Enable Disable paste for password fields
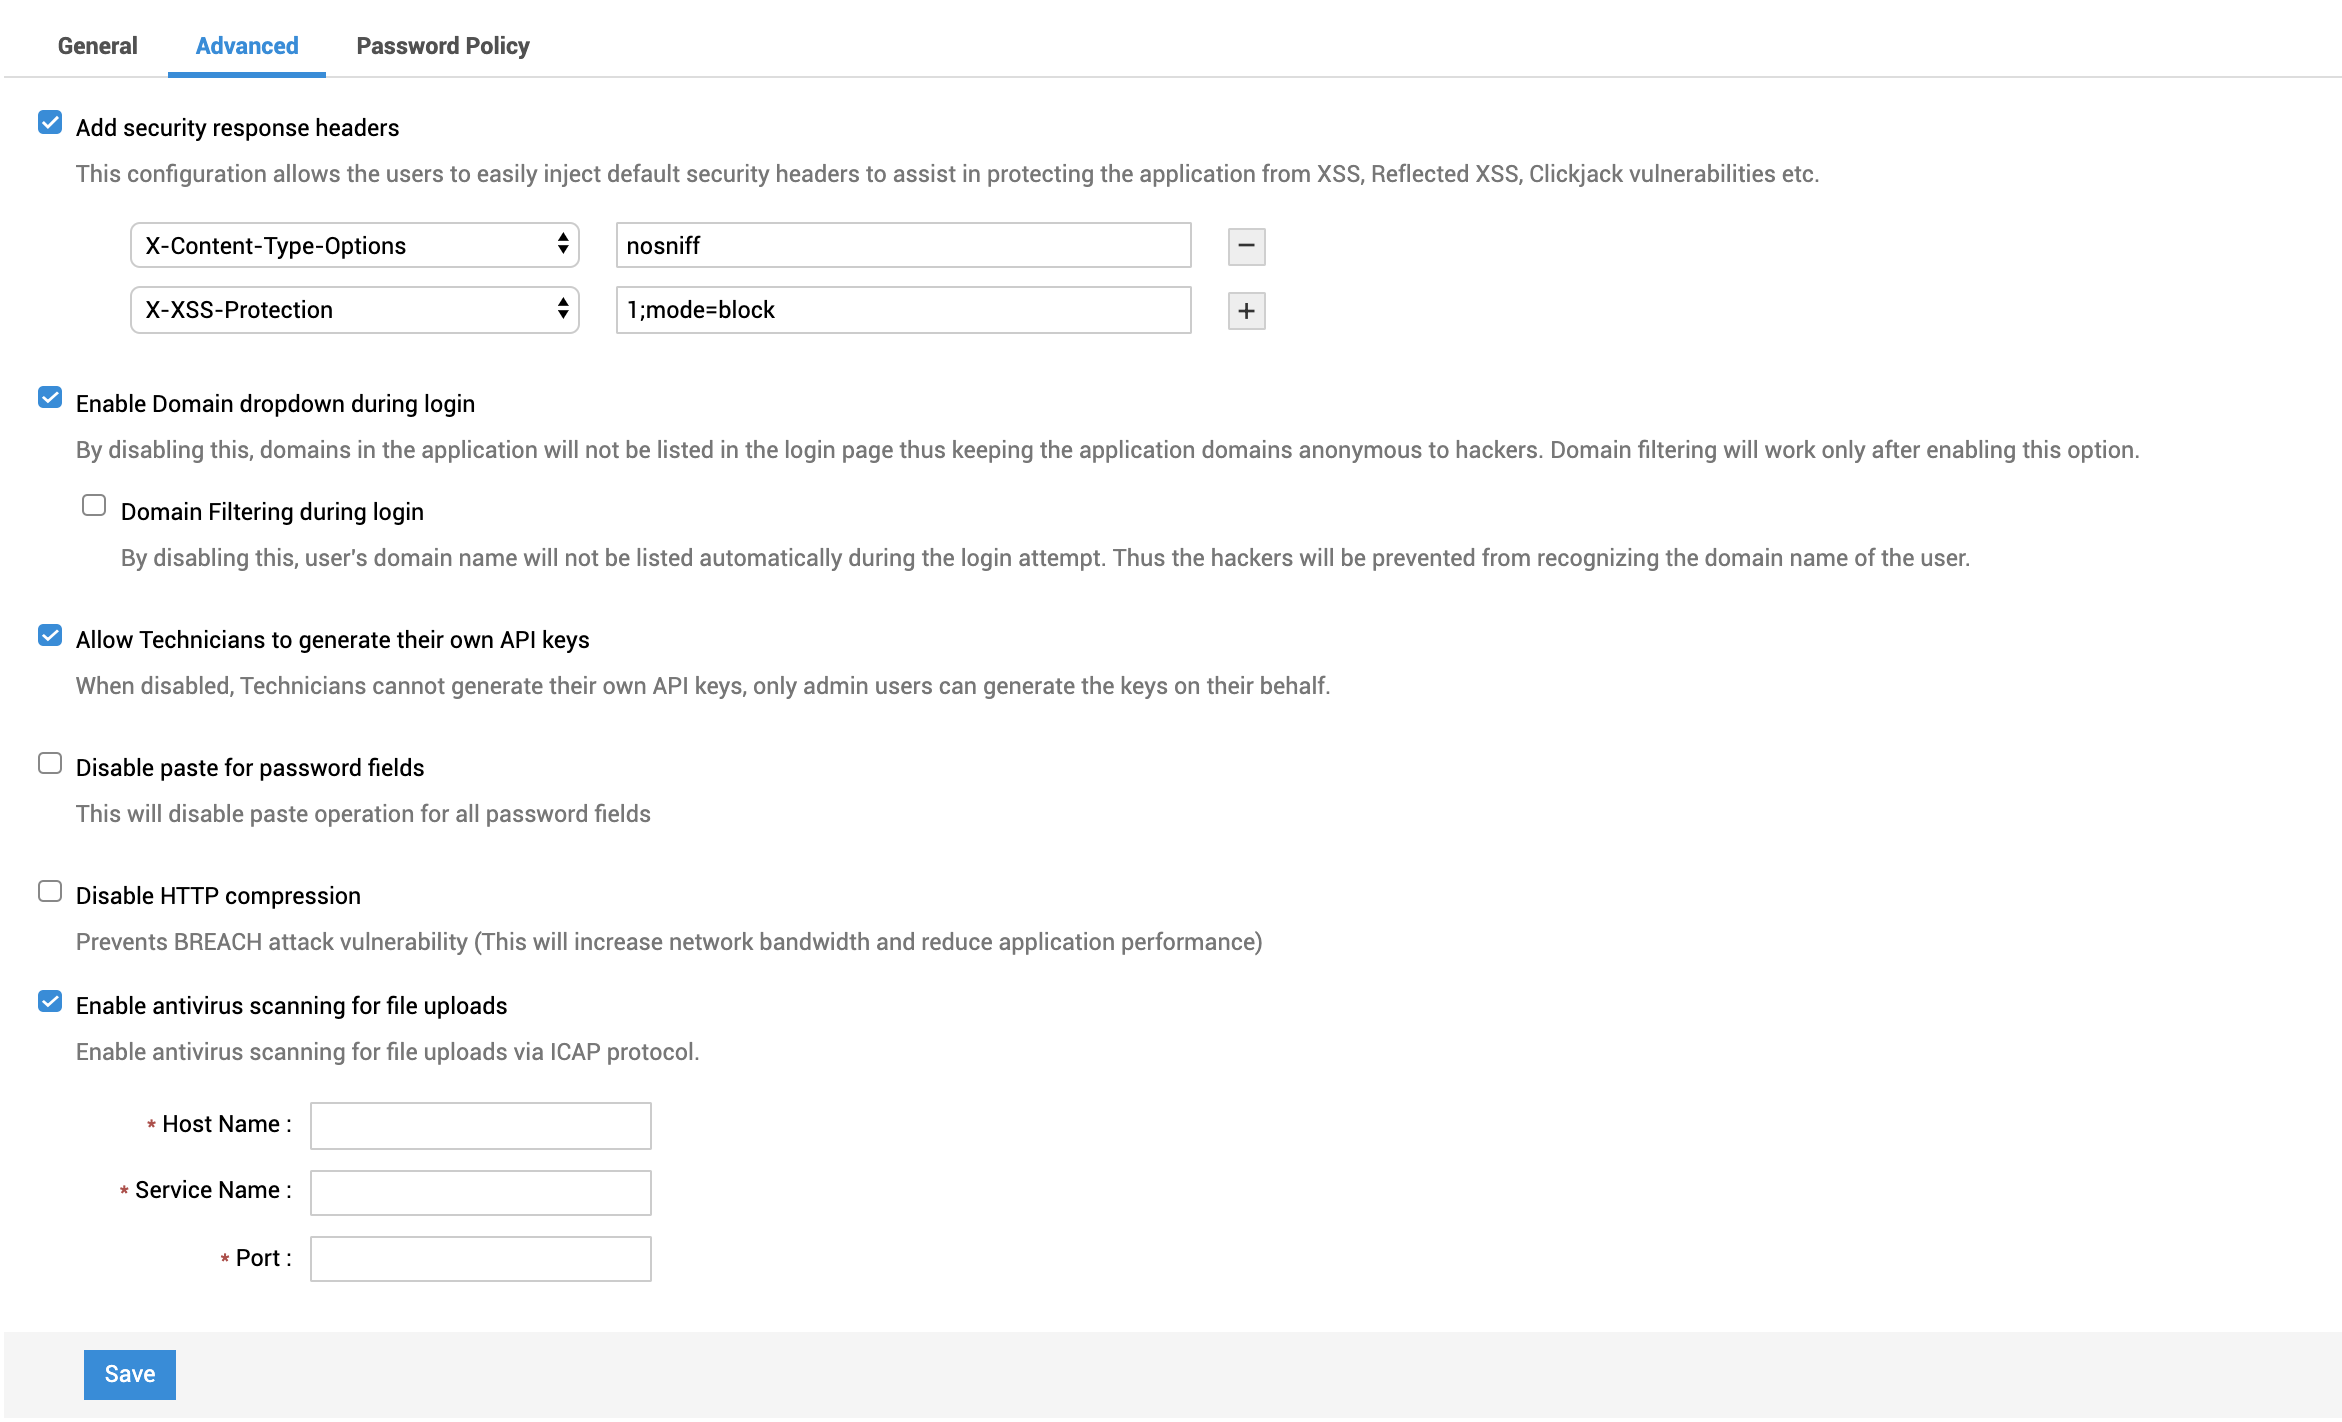2342x1422 pixels. [49, 762]
